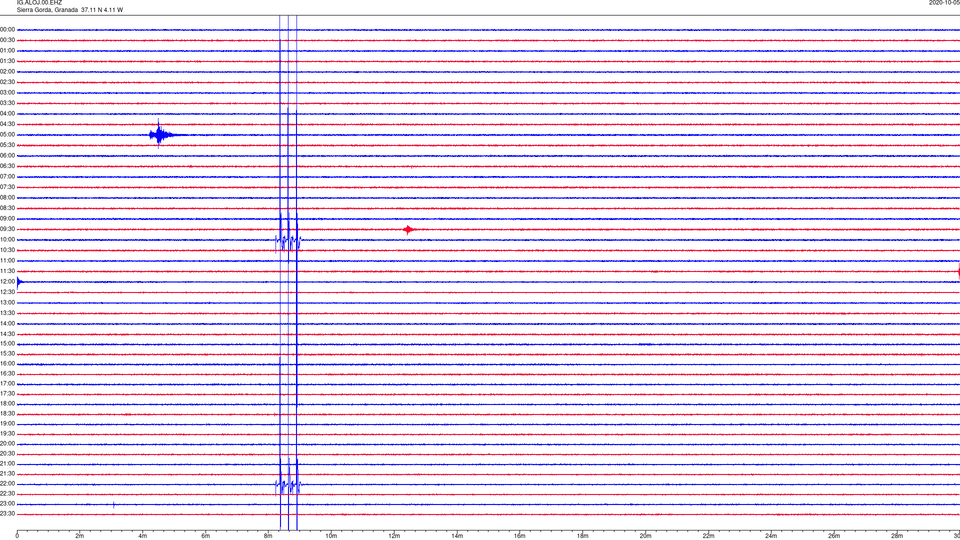The width and height of the screenshot is (960, 540).
Task: Click the 6m tick on the minute axis
Action: [206, 536]
